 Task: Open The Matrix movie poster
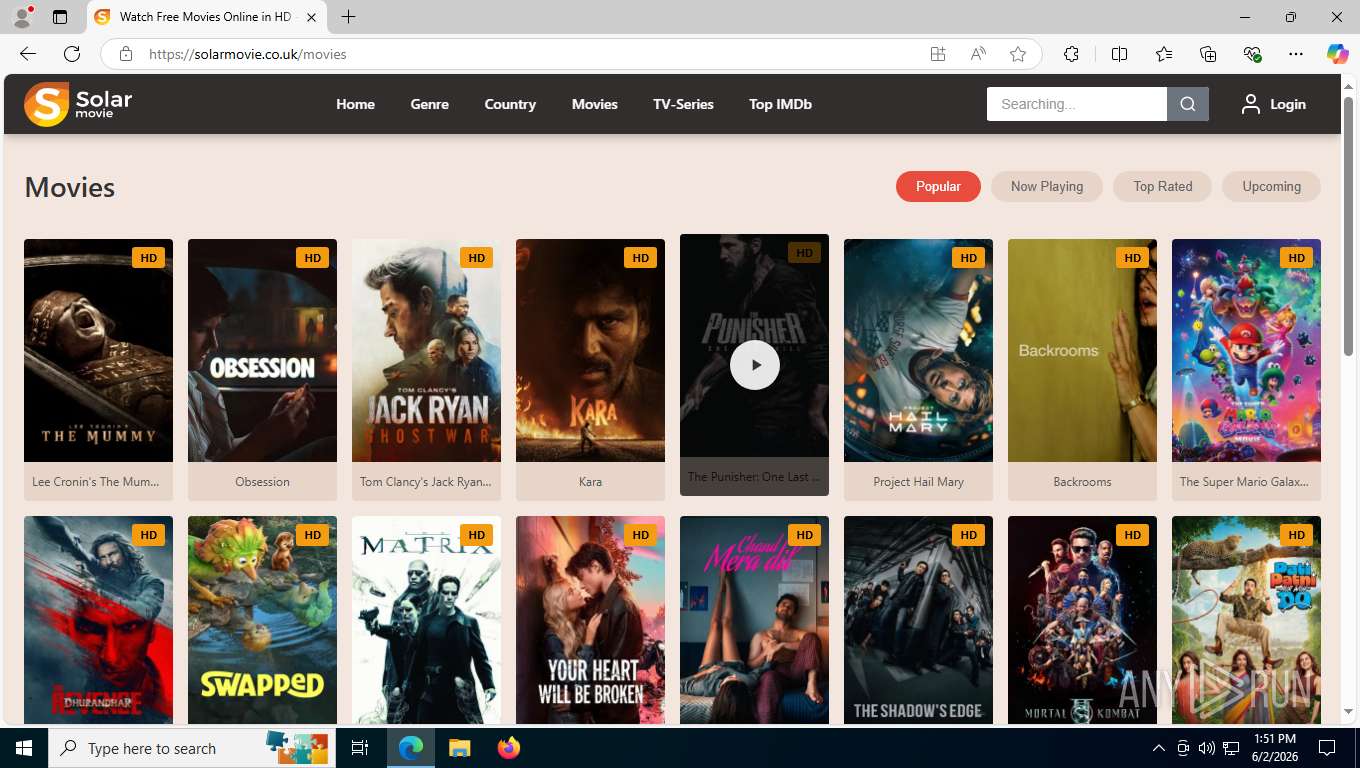[426, 620]
